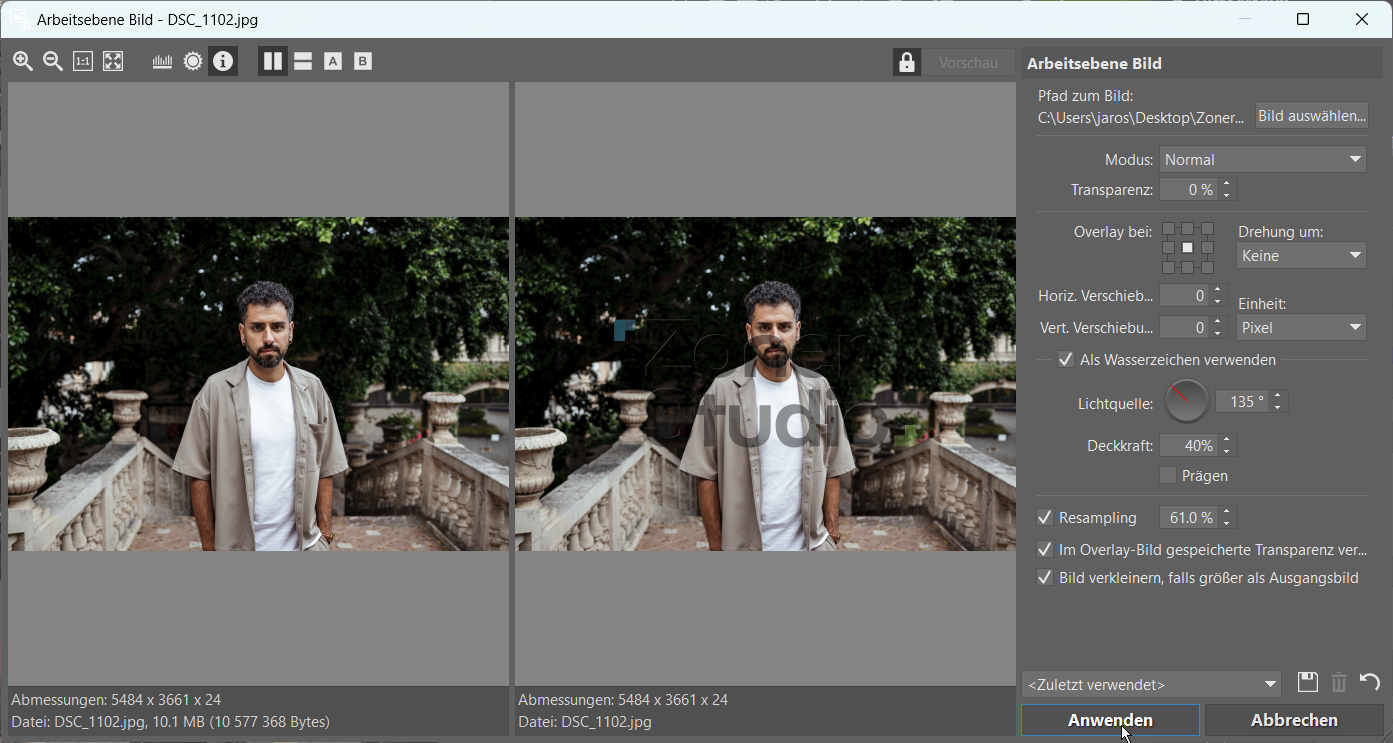
Task: Open the Einheit dropdown showing Pixel
Action: tap(1301, 328)
